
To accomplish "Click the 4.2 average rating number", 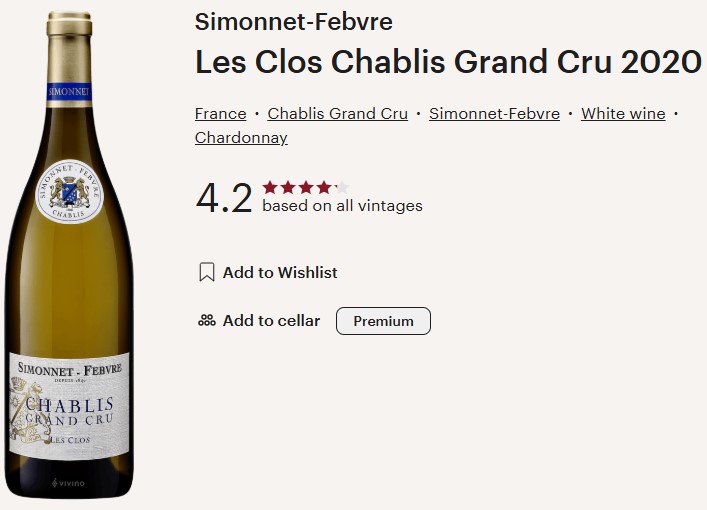I will click(224, 197).
